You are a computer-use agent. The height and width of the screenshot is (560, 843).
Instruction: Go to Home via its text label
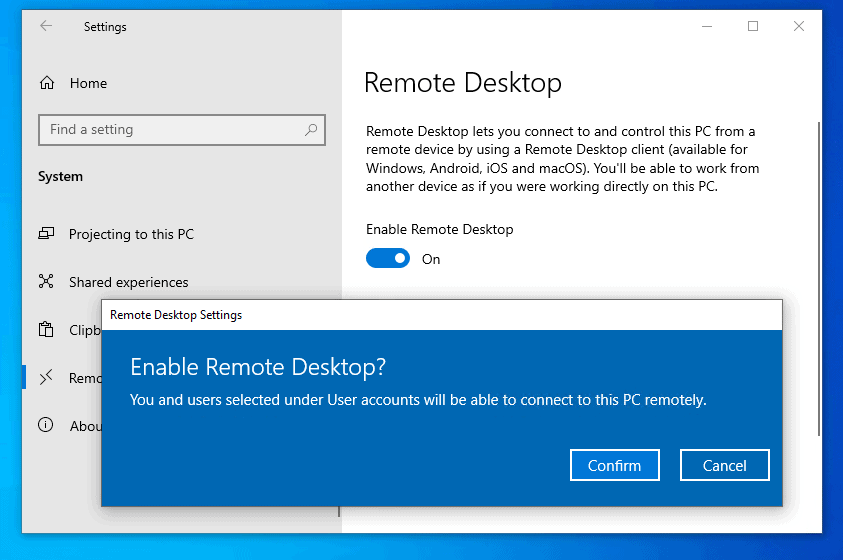(88, 83)
